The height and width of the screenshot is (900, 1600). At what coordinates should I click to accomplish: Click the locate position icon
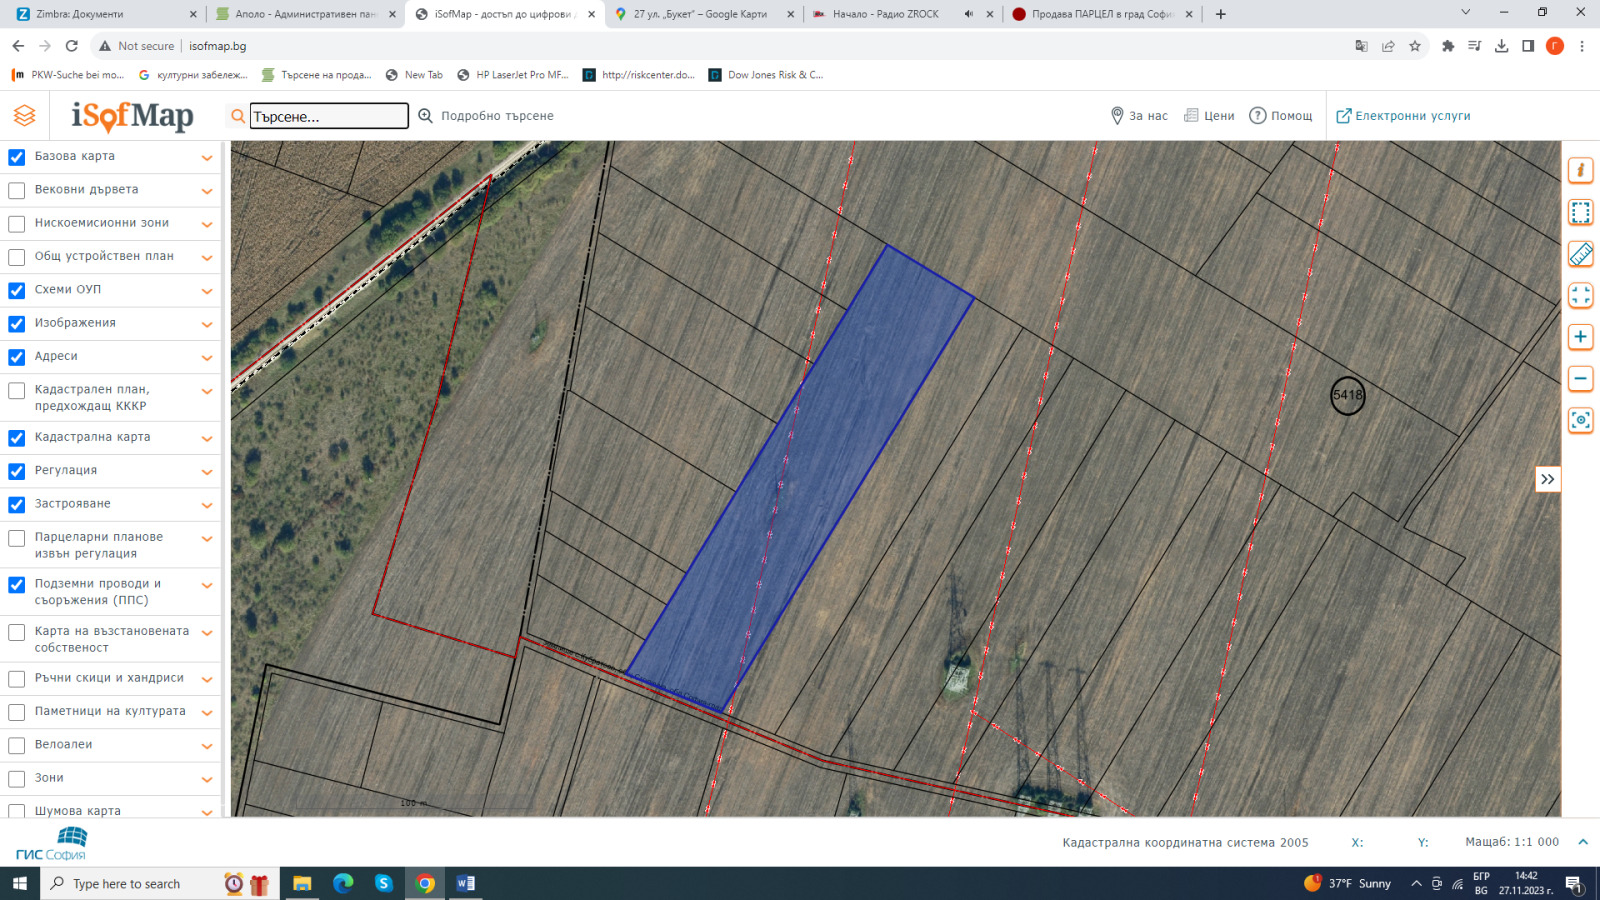click(x=1580, y=421)
